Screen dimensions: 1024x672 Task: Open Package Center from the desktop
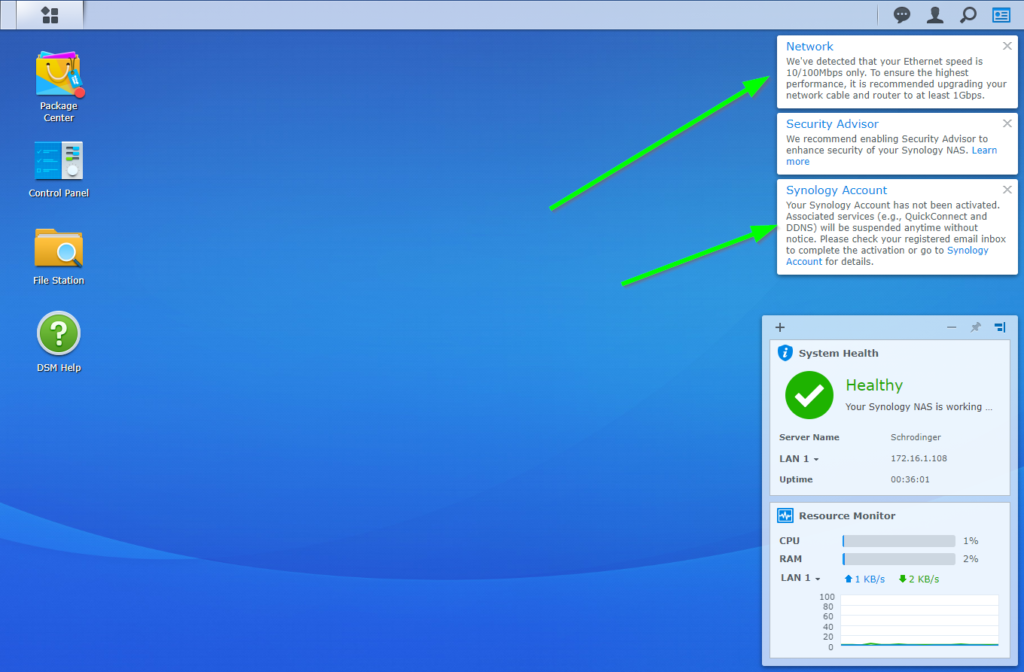(x=59, y=86)
